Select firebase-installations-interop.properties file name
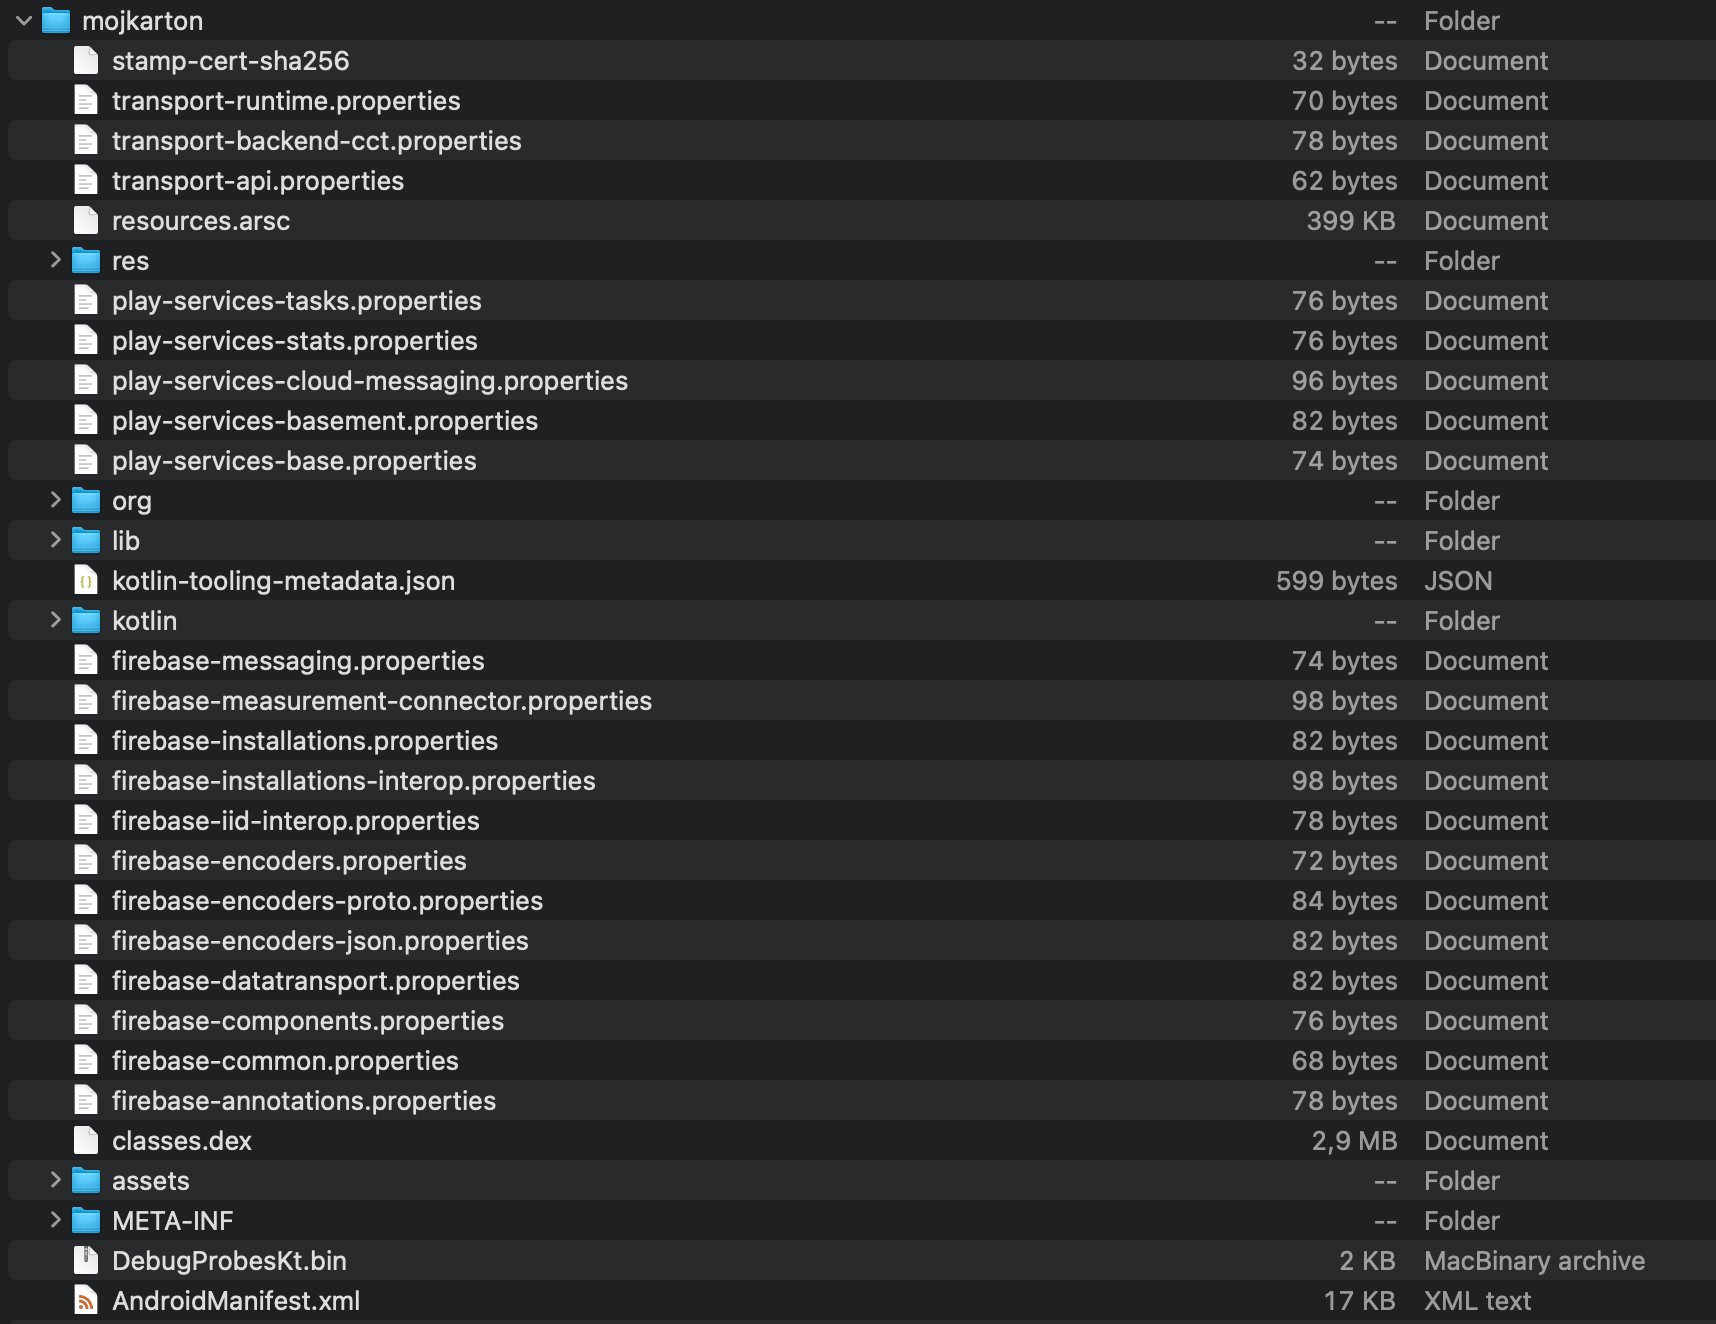Image resolution: width=1716 pixels, height=1324 pixels. tap(354, 781)
